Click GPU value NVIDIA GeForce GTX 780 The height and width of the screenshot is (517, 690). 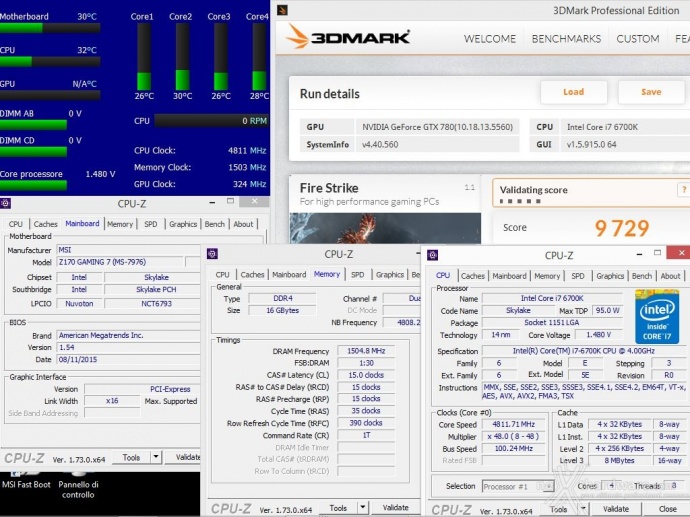pos(437,127)
